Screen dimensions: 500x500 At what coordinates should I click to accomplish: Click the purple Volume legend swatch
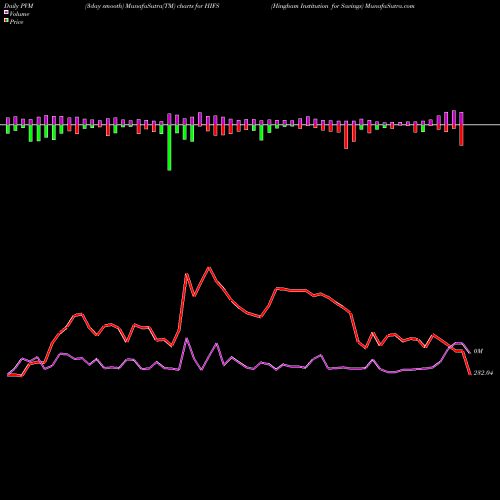point(6,12)
